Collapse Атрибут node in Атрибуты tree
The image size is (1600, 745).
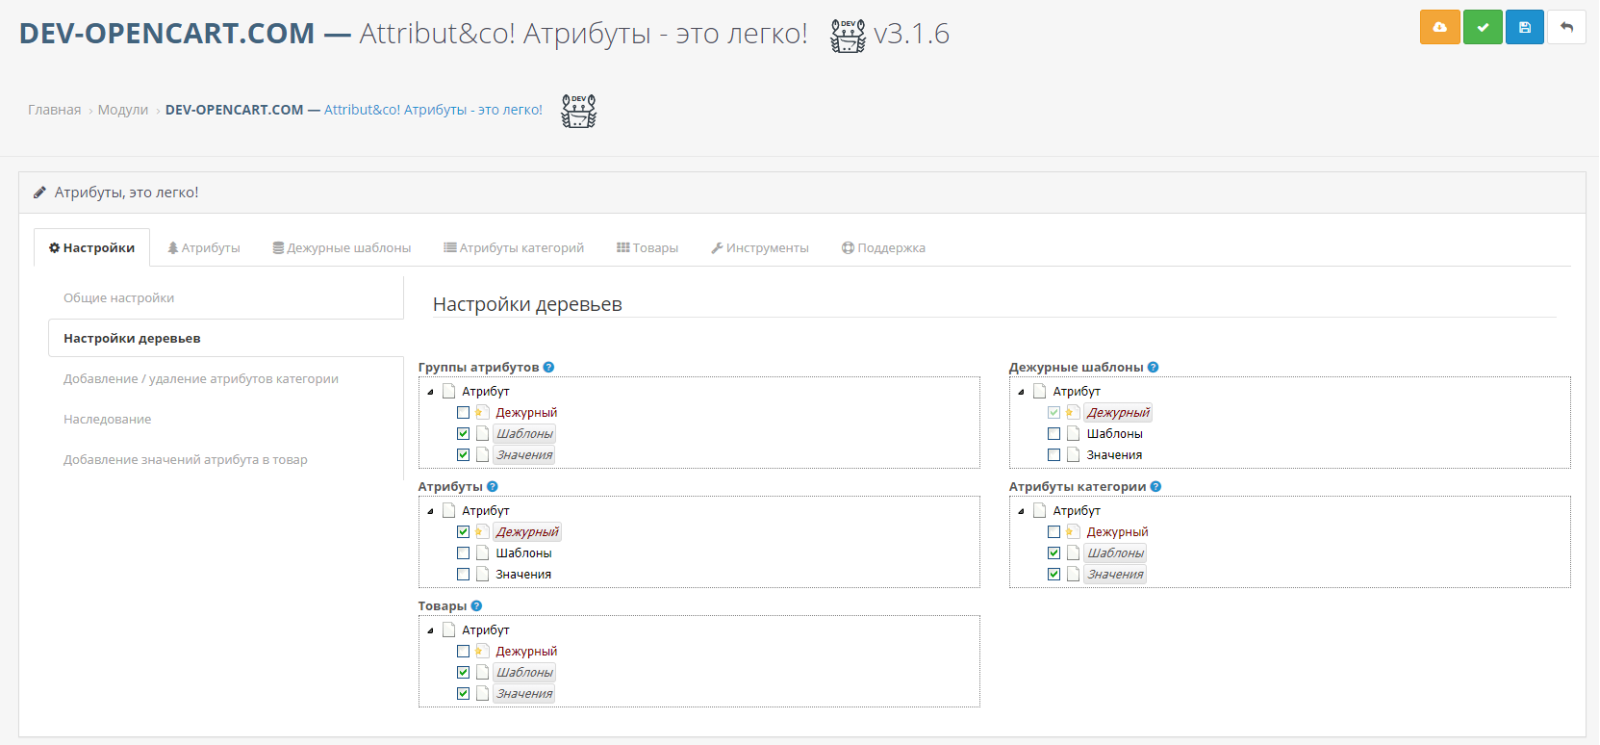click(x=430, y=511)
